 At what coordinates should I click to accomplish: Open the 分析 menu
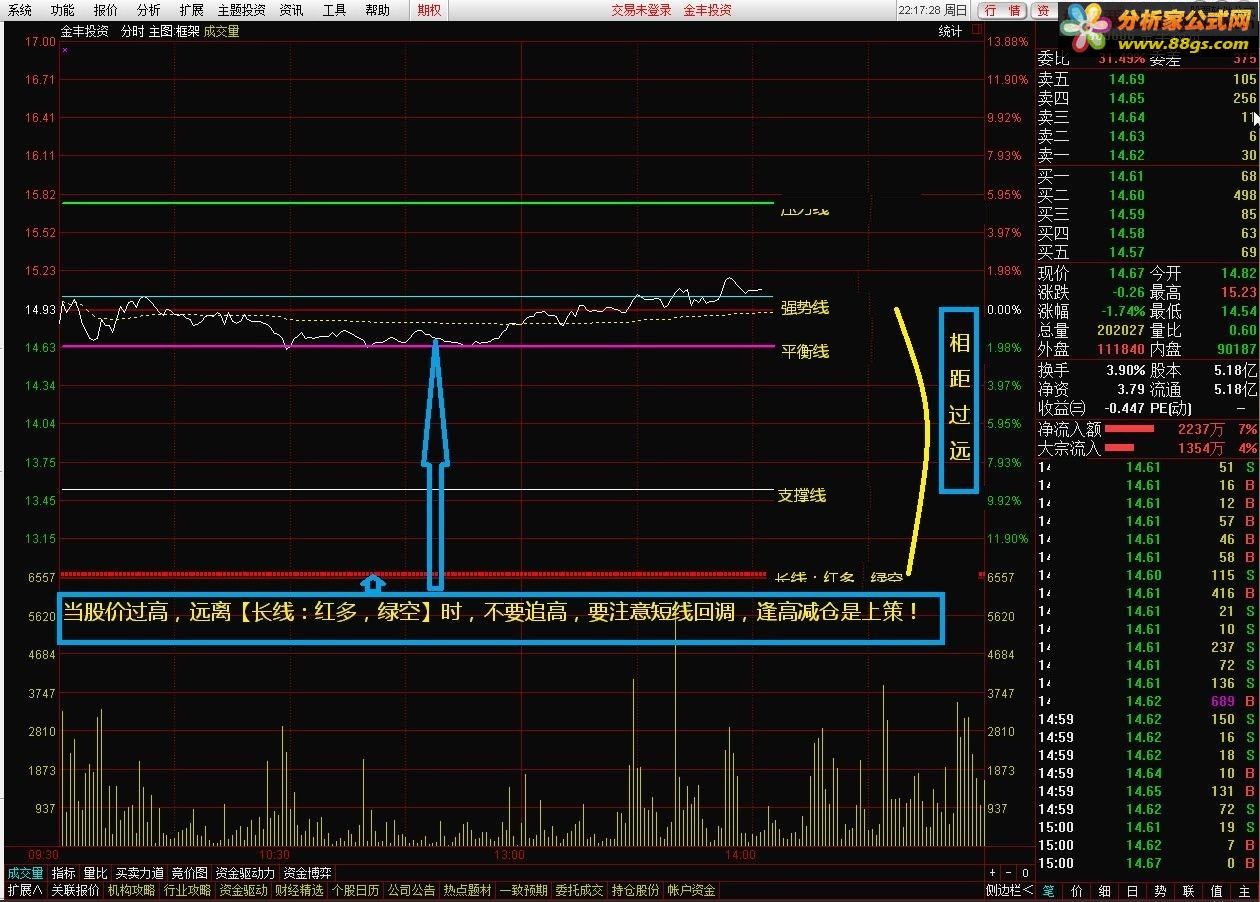click(x=149, y=10)
